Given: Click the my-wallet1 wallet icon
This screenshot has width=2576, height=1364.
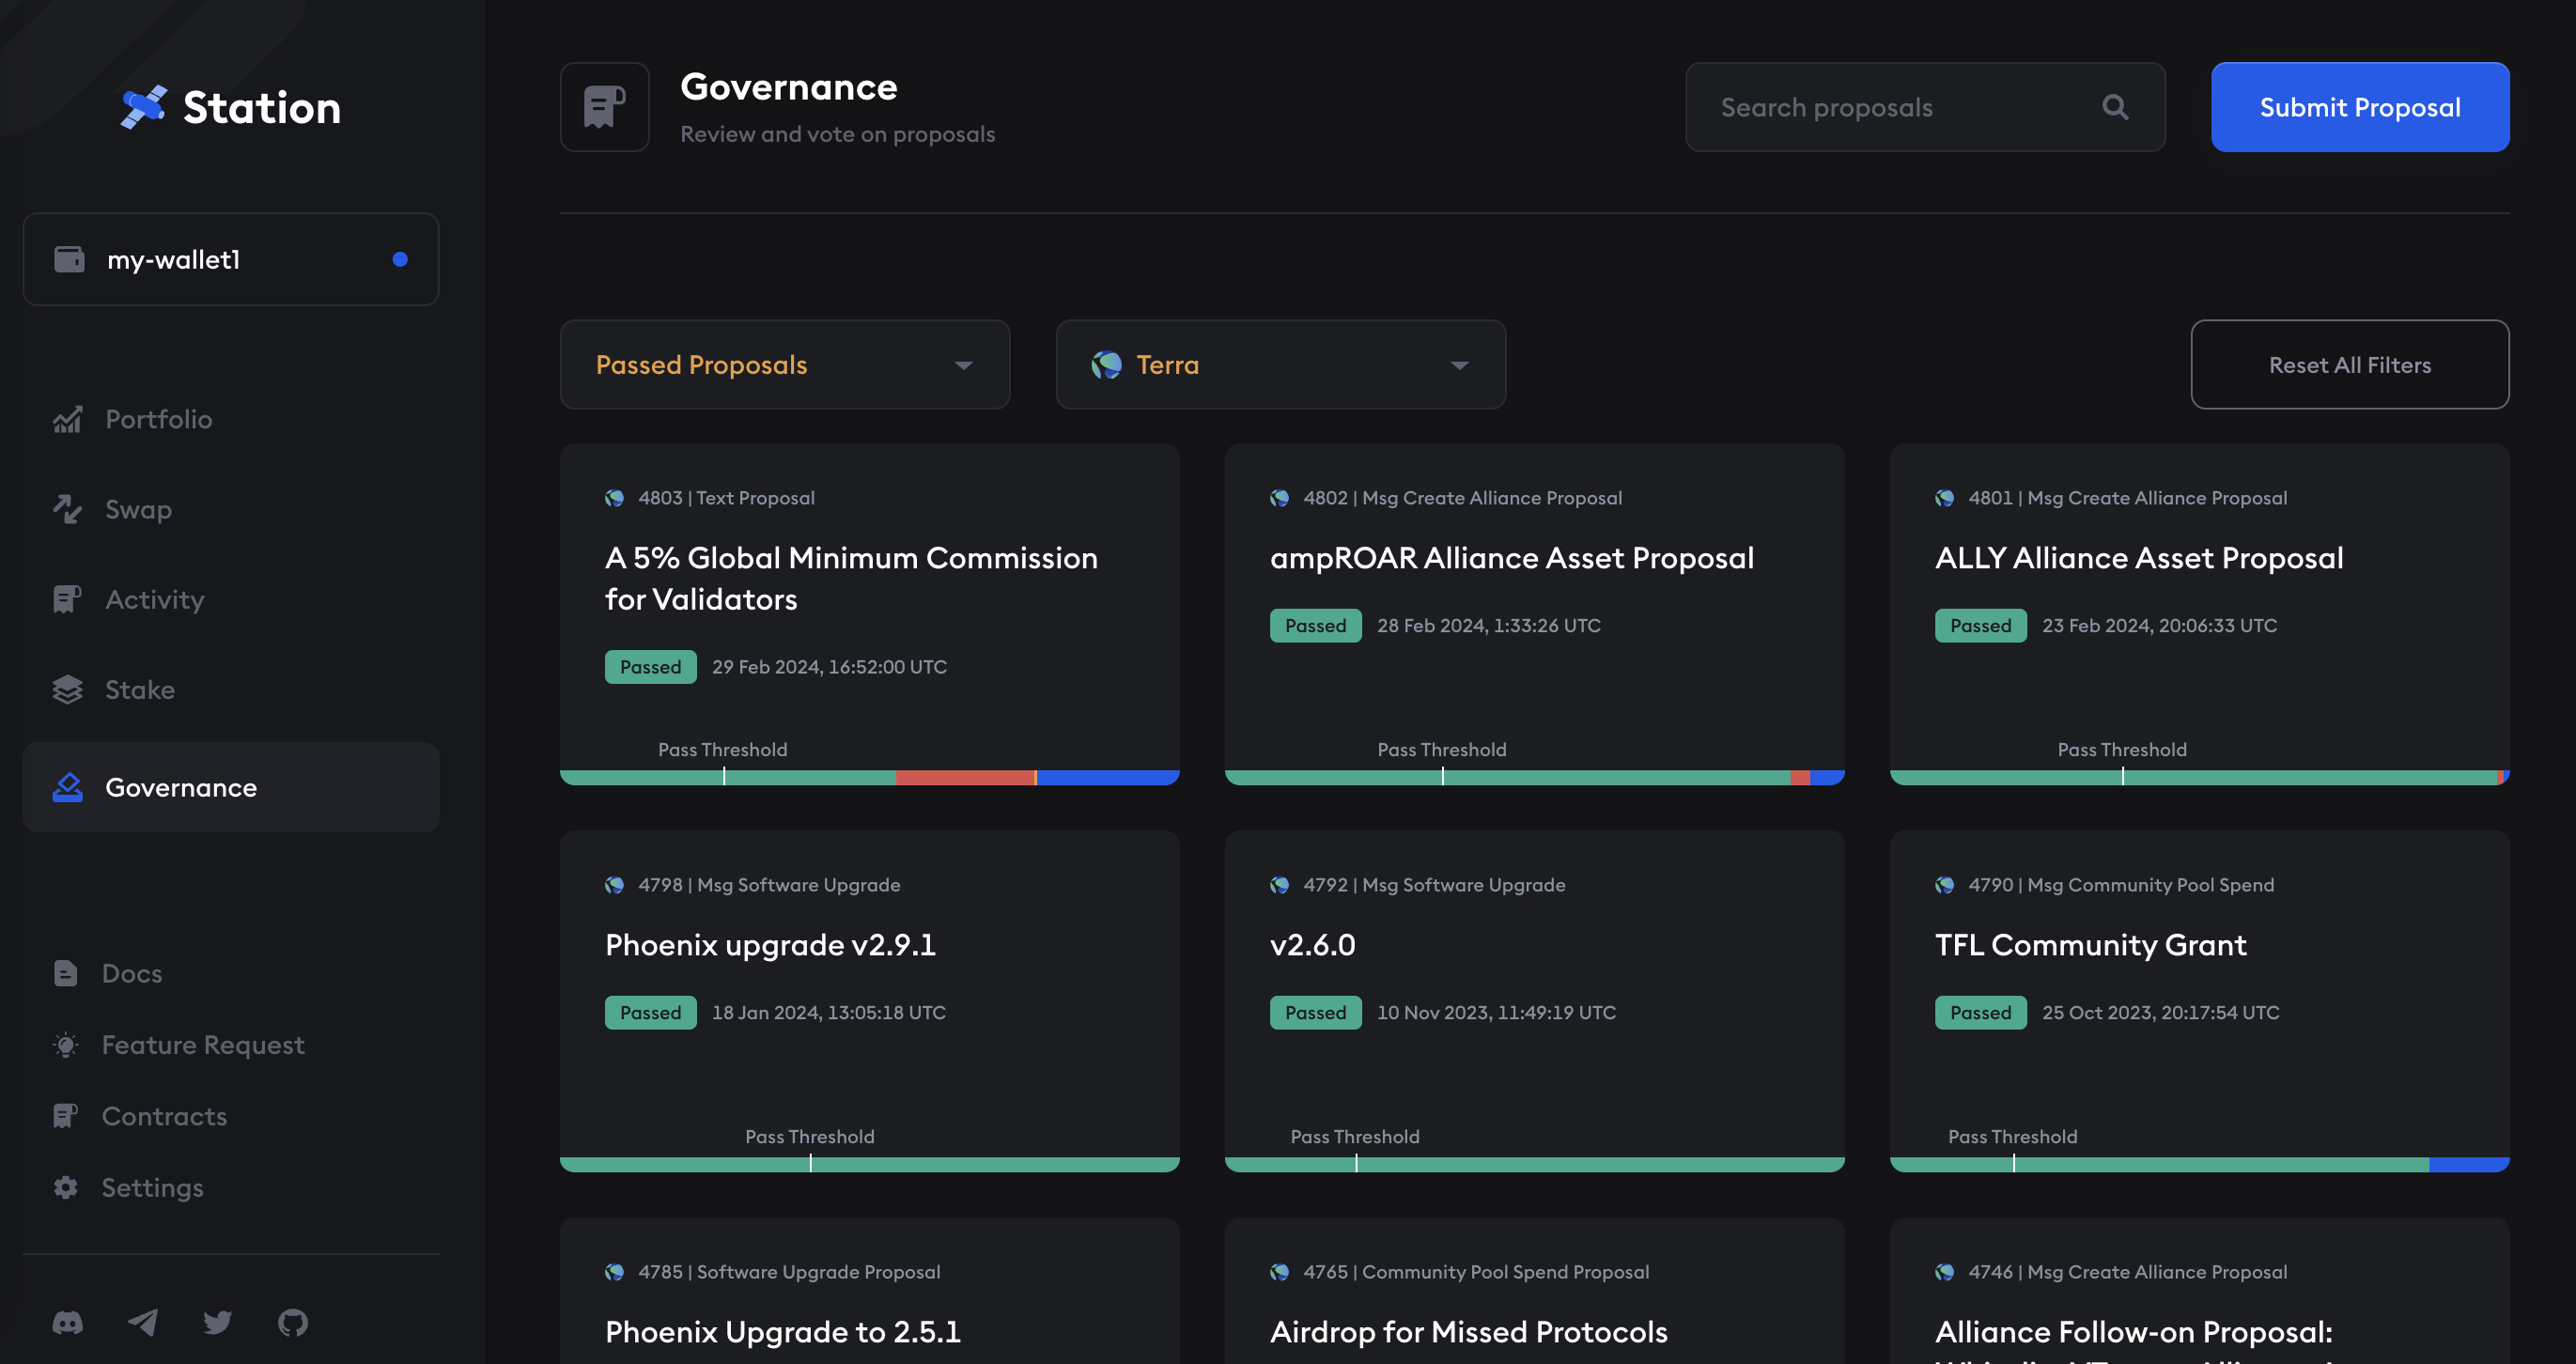Looking at the screenshot, I should [x=69, y=259].
